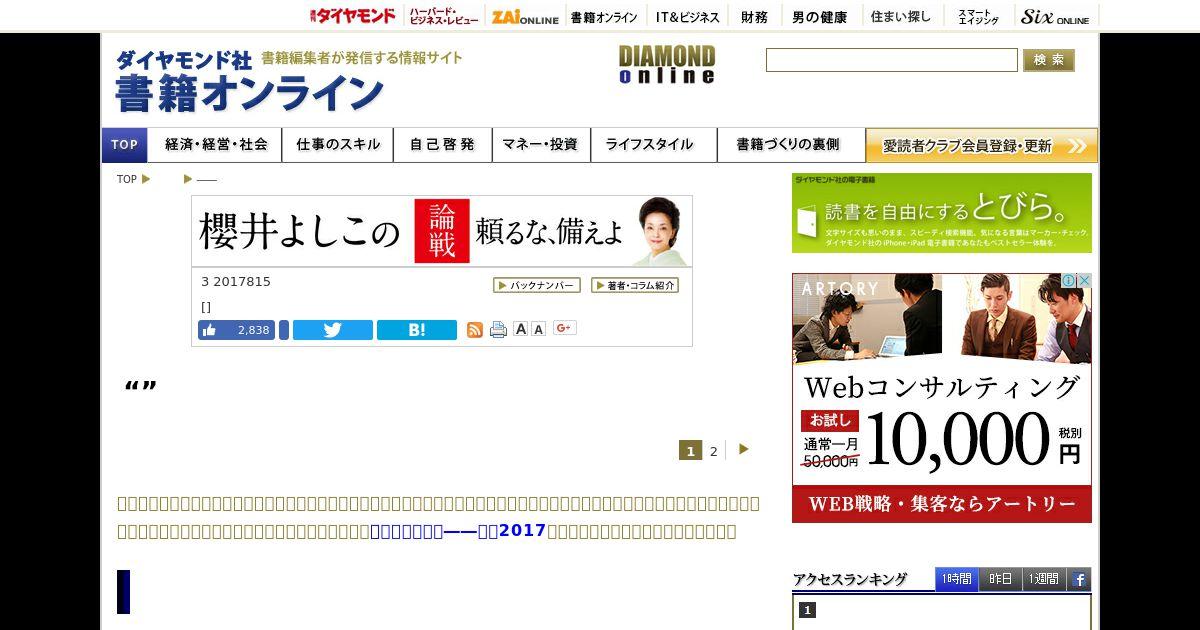Click the printer icon to print article
The width and height of the screenshot is (1200, 630).
(498, 329)
